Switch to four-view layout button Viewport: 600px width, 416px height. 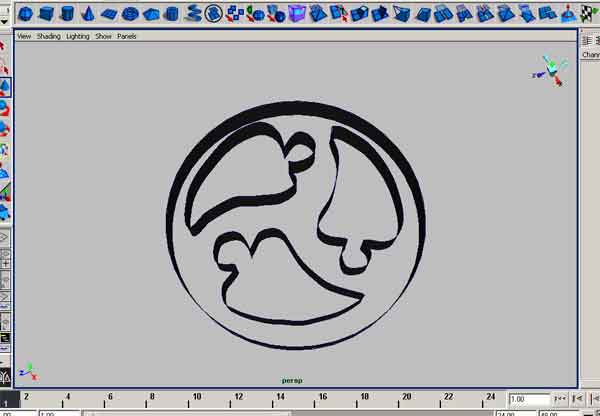point(5,259)
